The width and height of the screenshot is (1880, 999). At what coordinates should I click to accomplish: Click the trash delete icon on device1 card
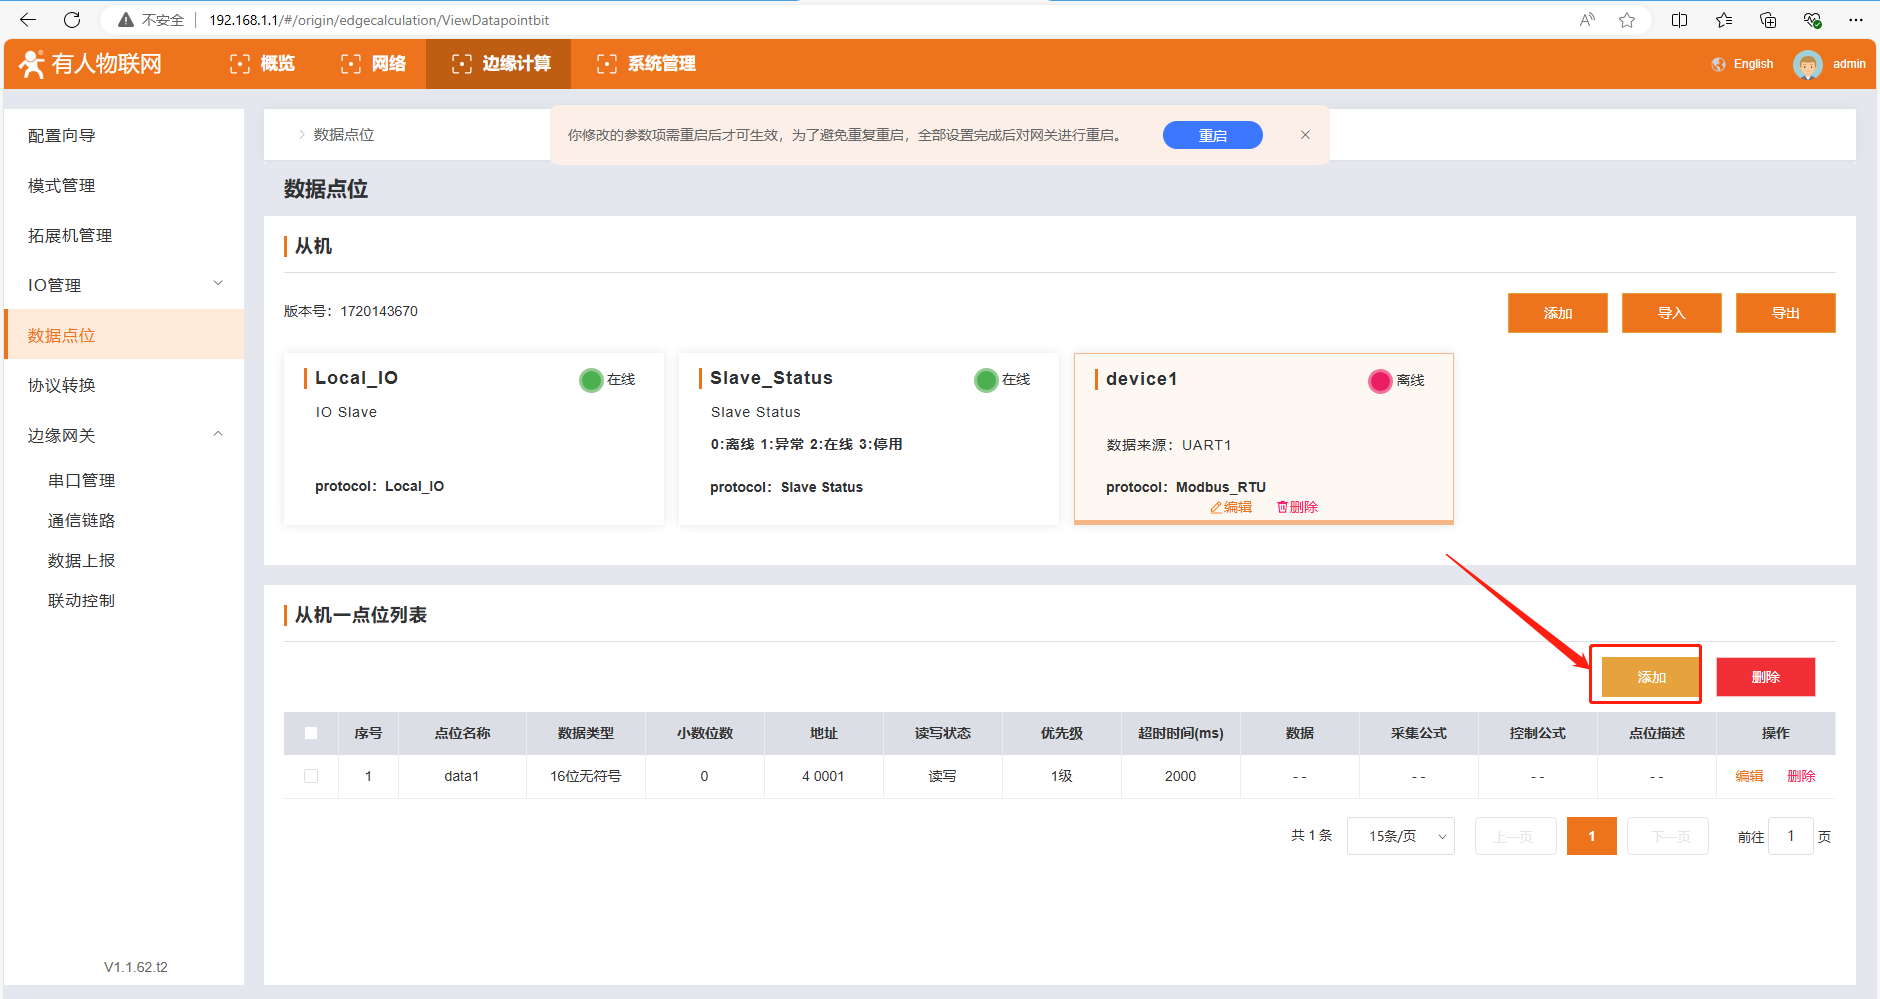[1282, 508]
